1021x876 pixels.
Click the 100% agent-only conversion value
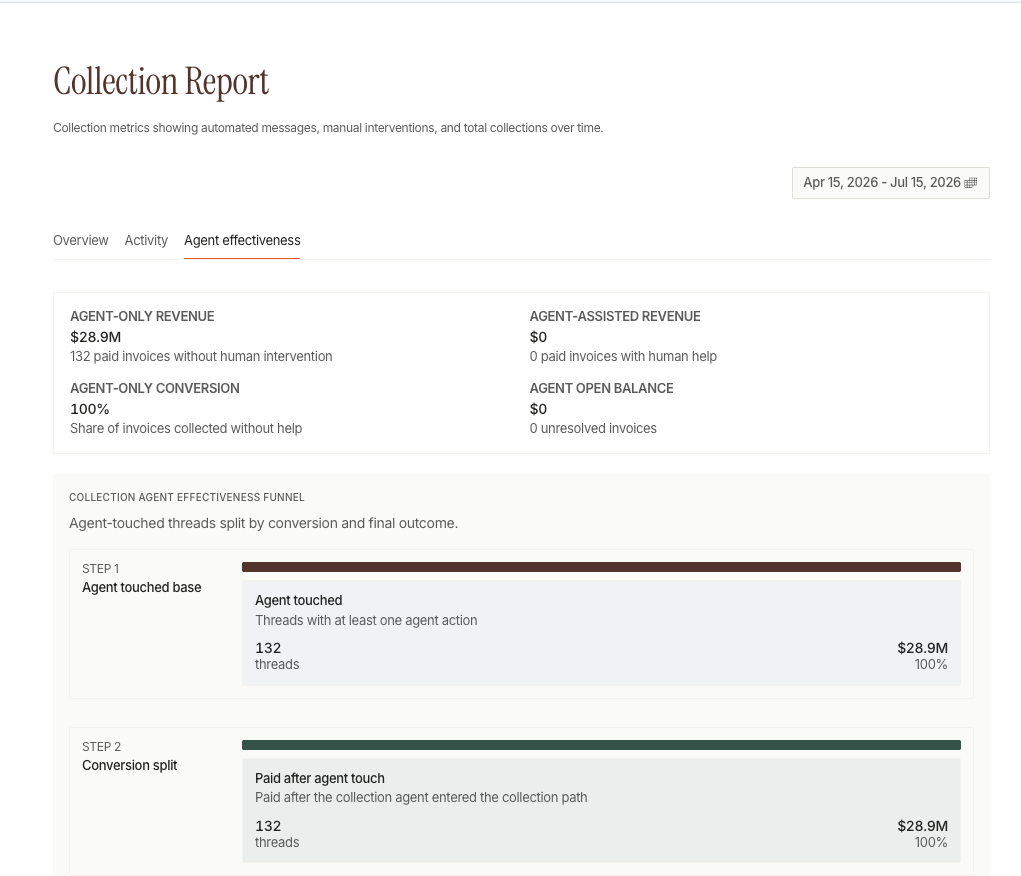(90, 409)
